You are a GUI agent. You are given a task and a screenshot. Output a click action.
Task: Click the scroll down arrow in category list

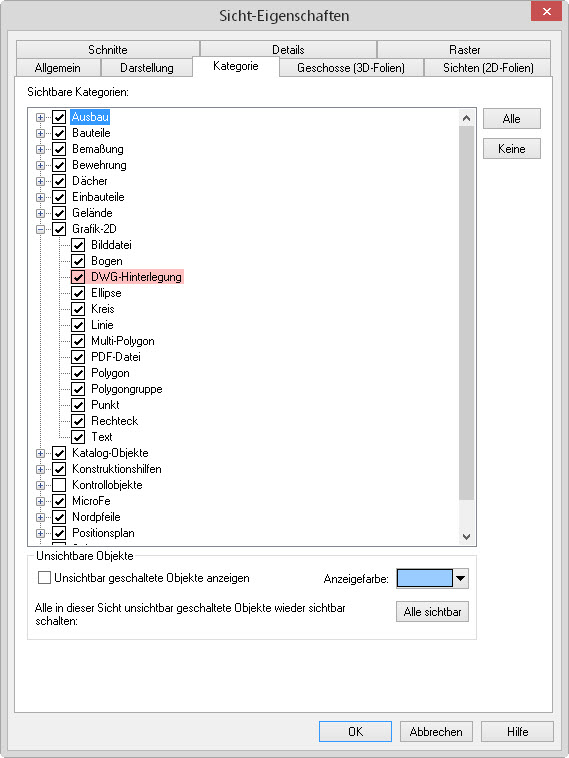(467, 537)
